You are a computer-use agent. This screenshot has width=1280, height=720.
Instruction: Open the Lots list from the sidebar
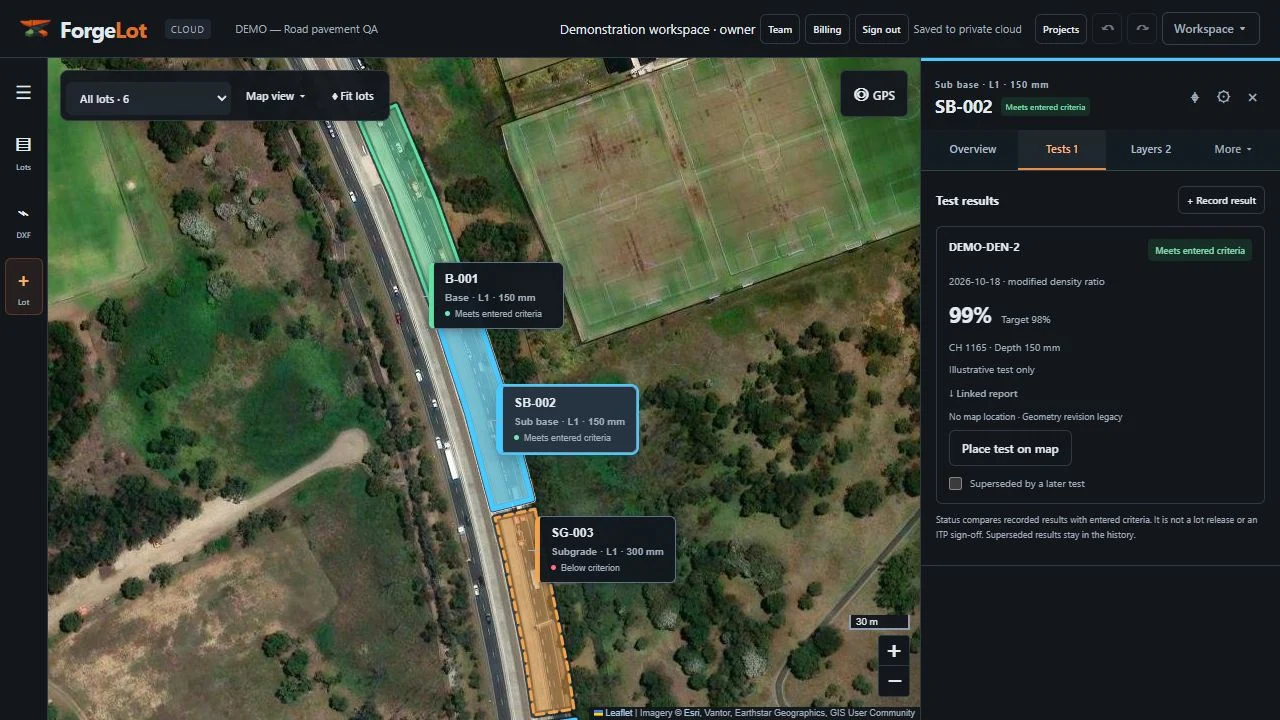click(x=23, y=153)
